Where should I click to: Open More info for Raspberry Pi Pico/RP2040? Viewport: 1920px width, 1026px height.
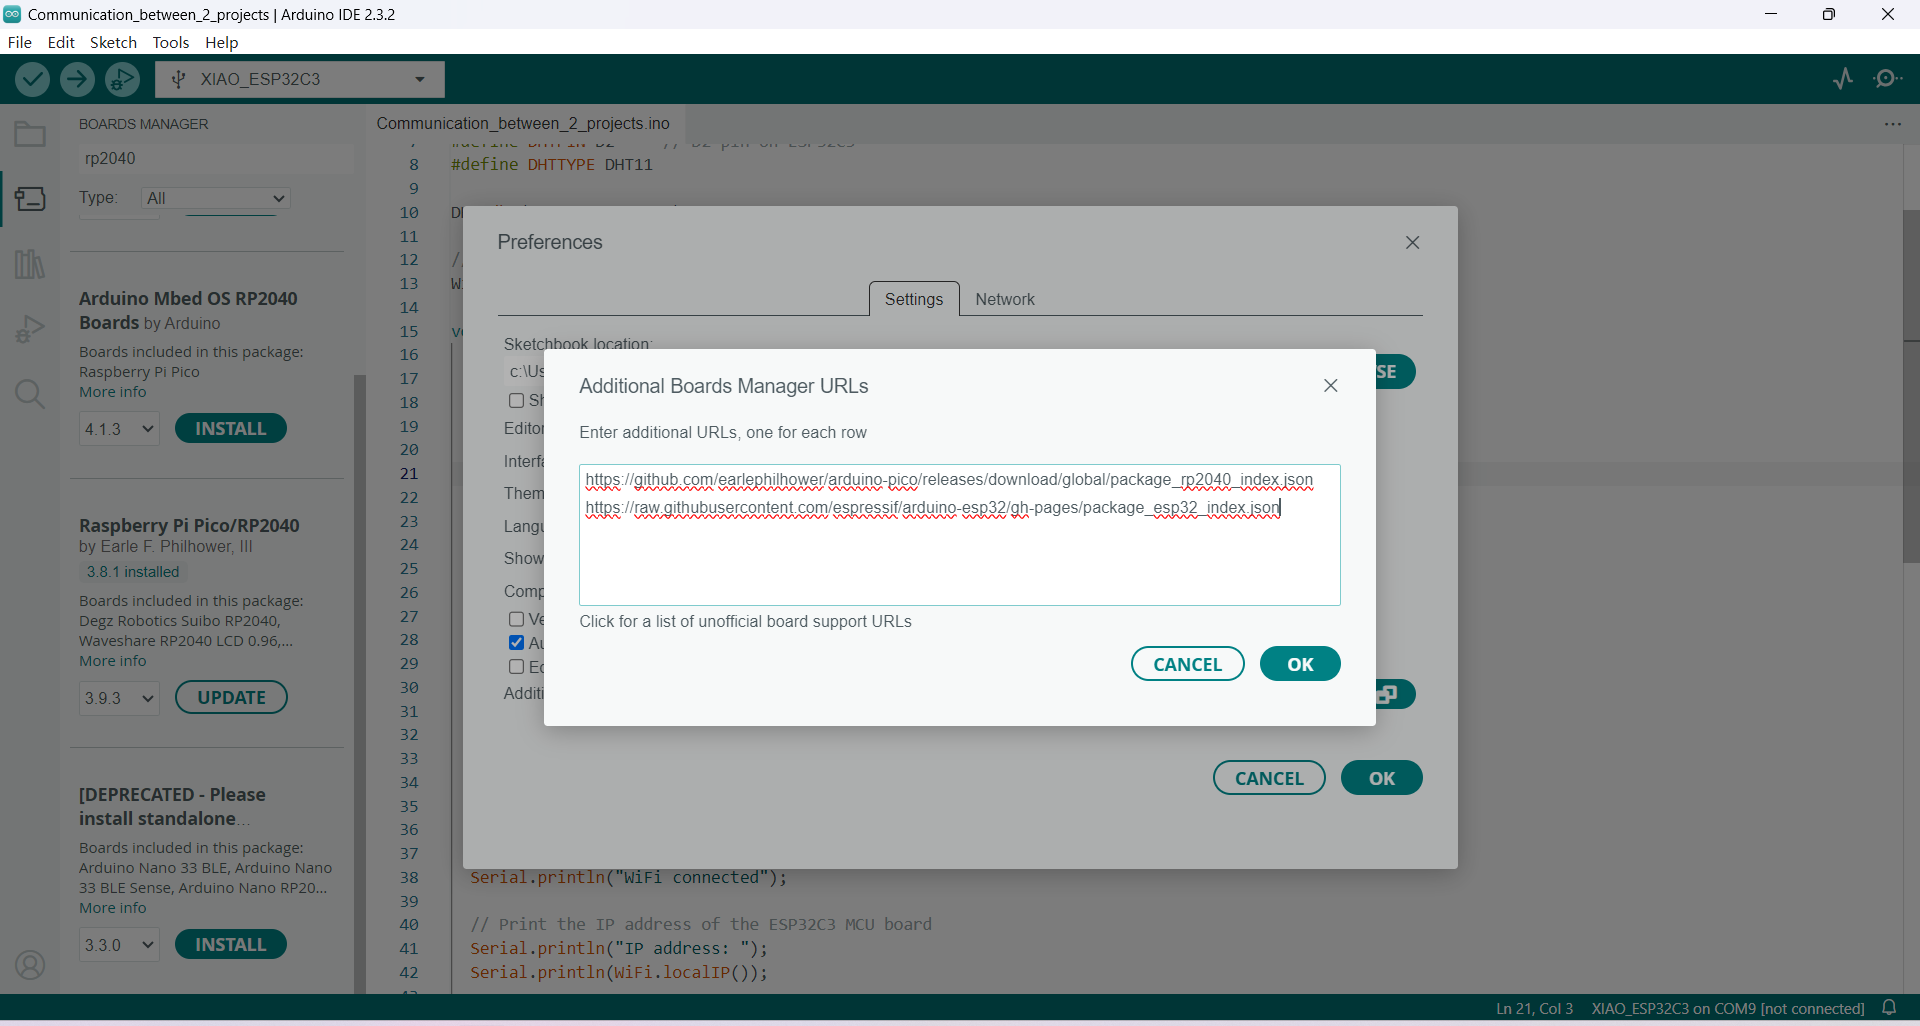tap(113, 661)
